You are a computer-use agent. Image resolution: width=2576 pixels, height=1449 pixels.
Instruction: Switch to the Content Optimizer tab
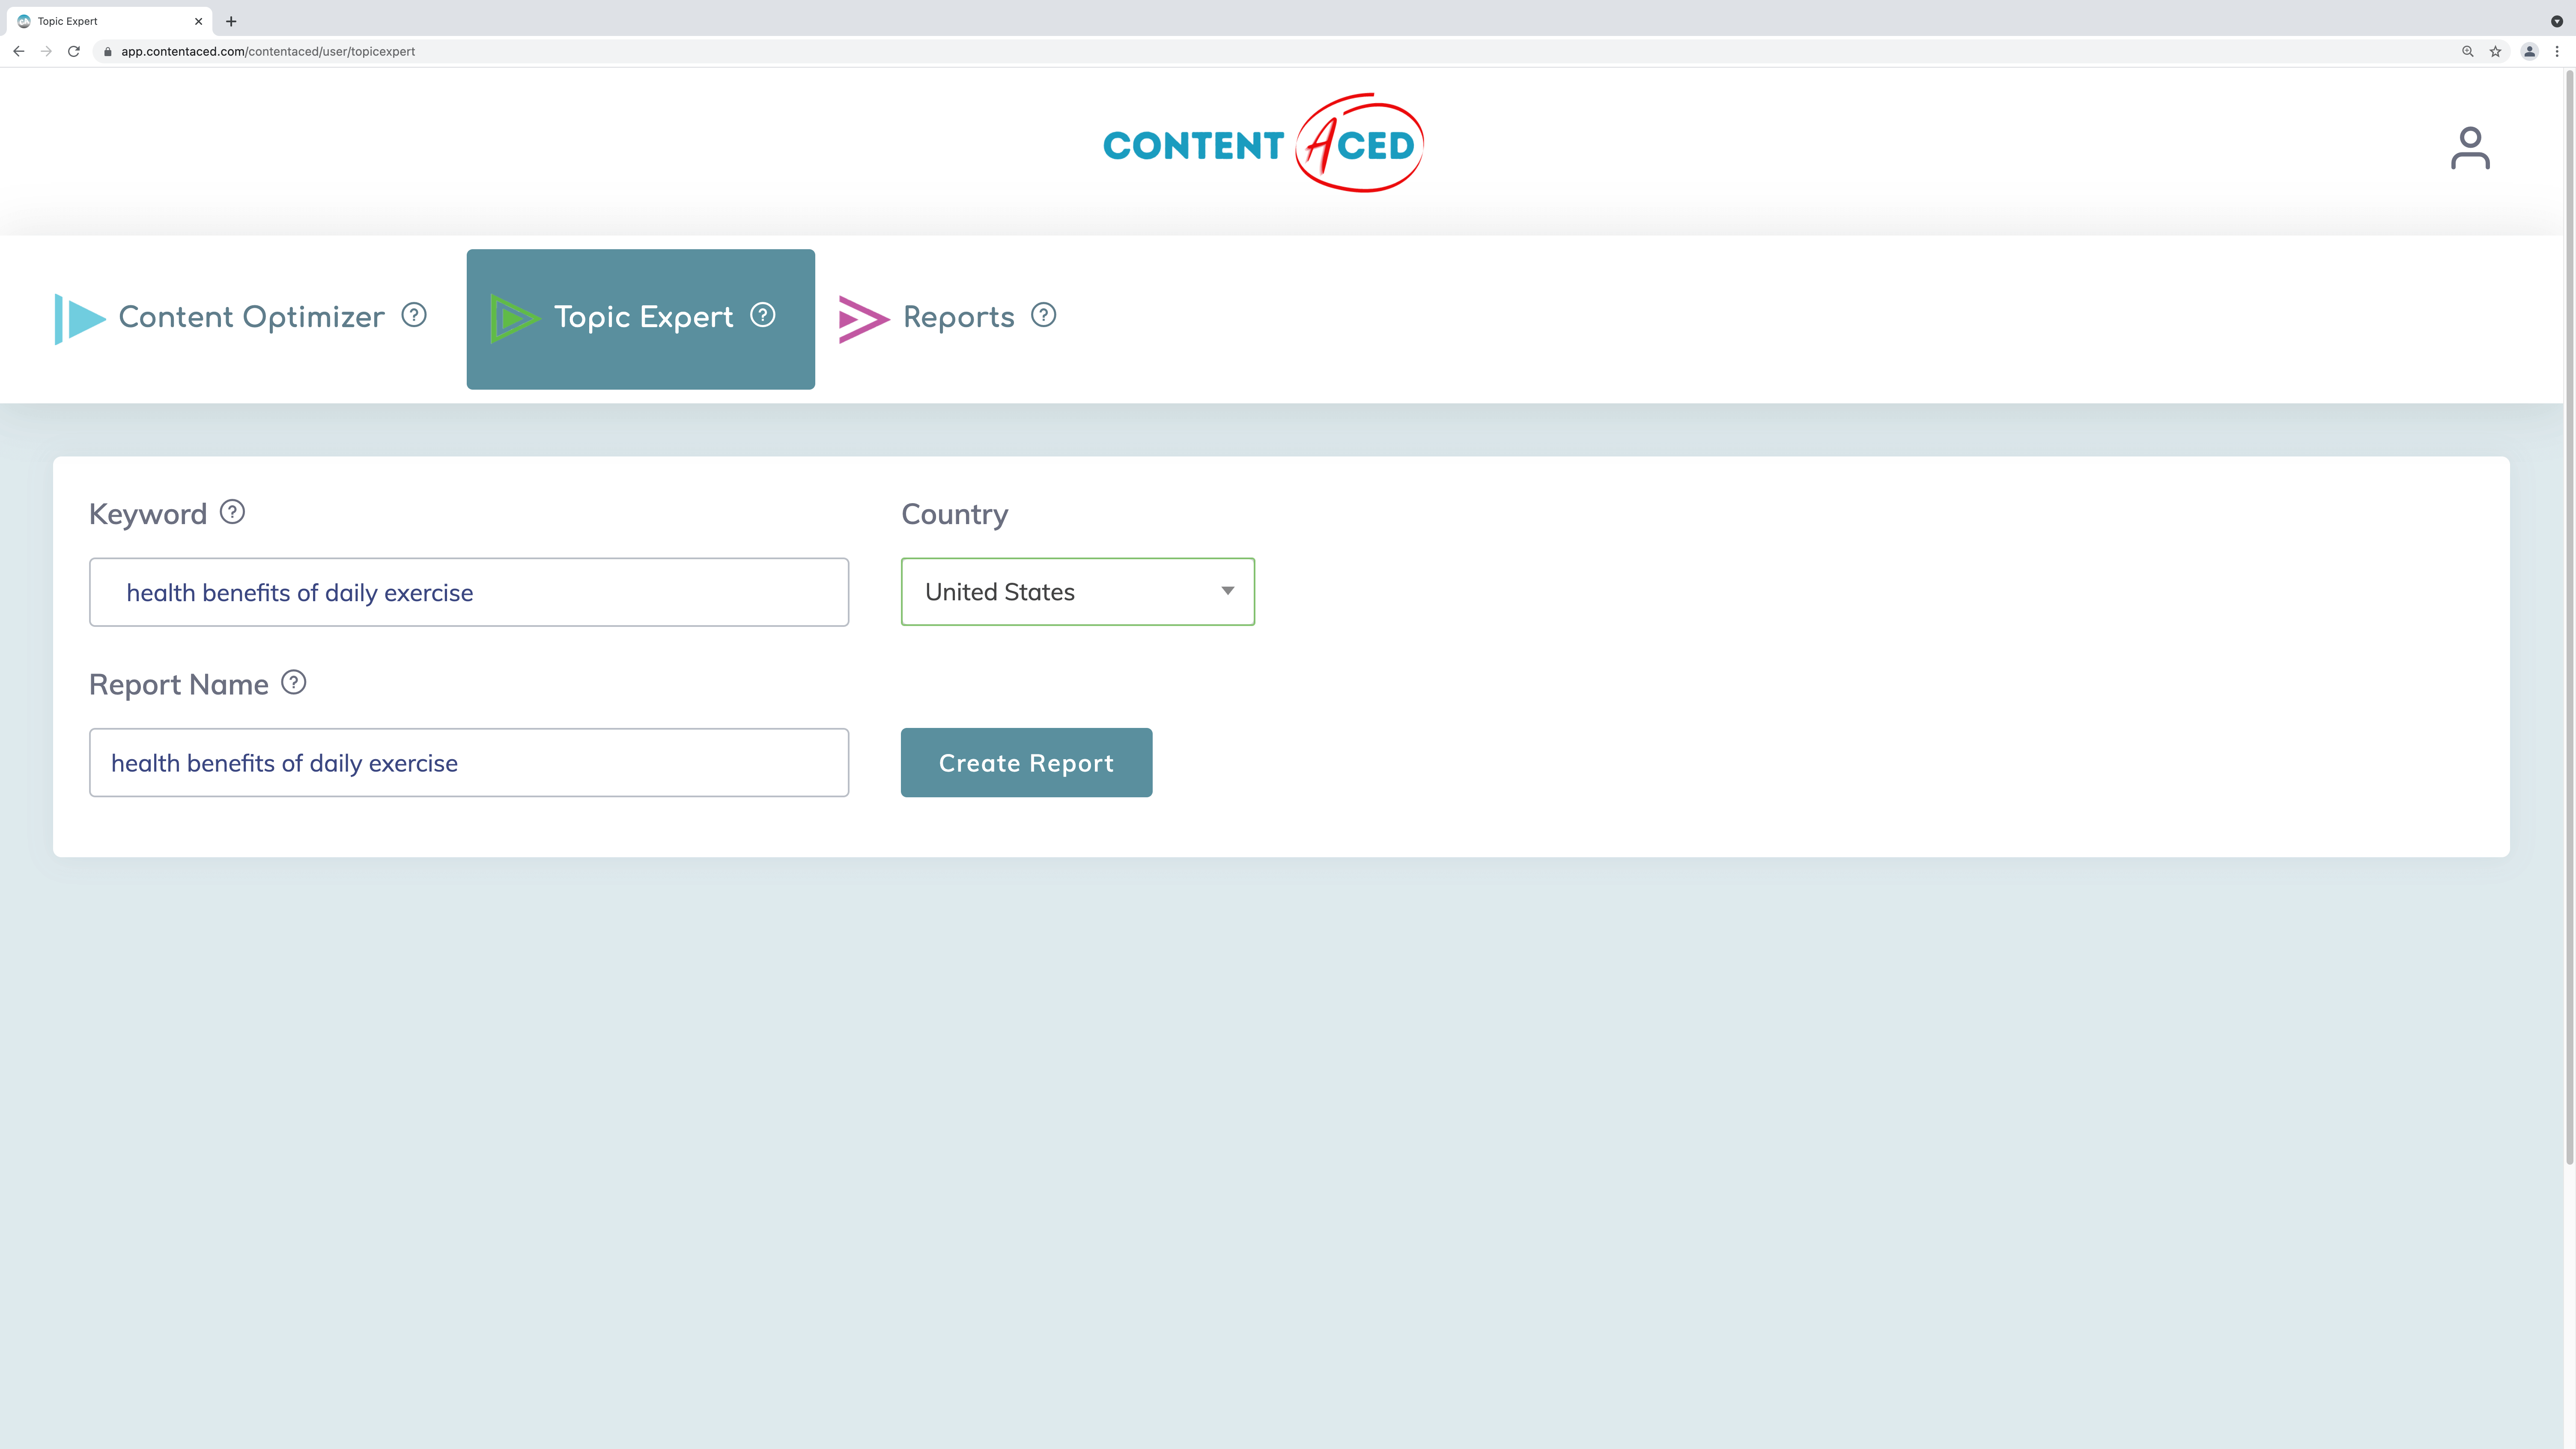(x=241, y=318)
